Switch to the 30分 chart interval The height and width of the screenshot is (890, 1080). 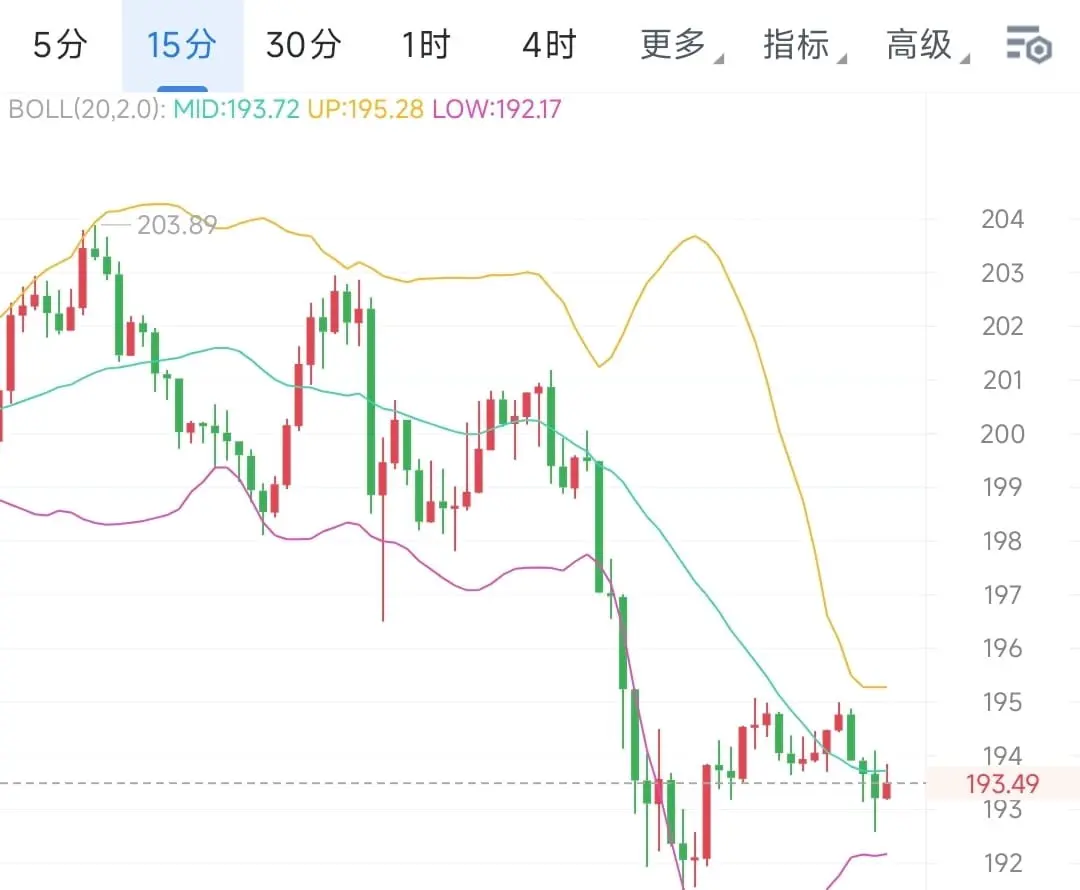(303, 46)
